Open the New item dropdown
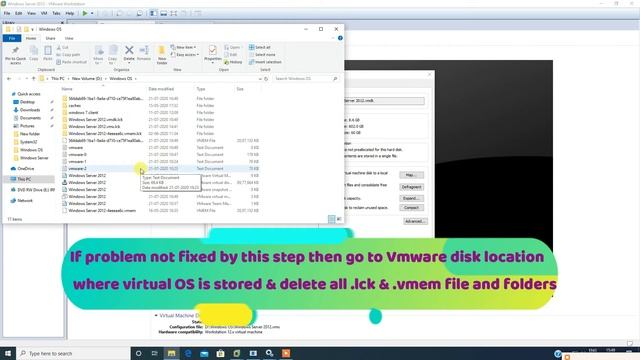The height and width of the screenshot is (360, 640). coord(183,47)
